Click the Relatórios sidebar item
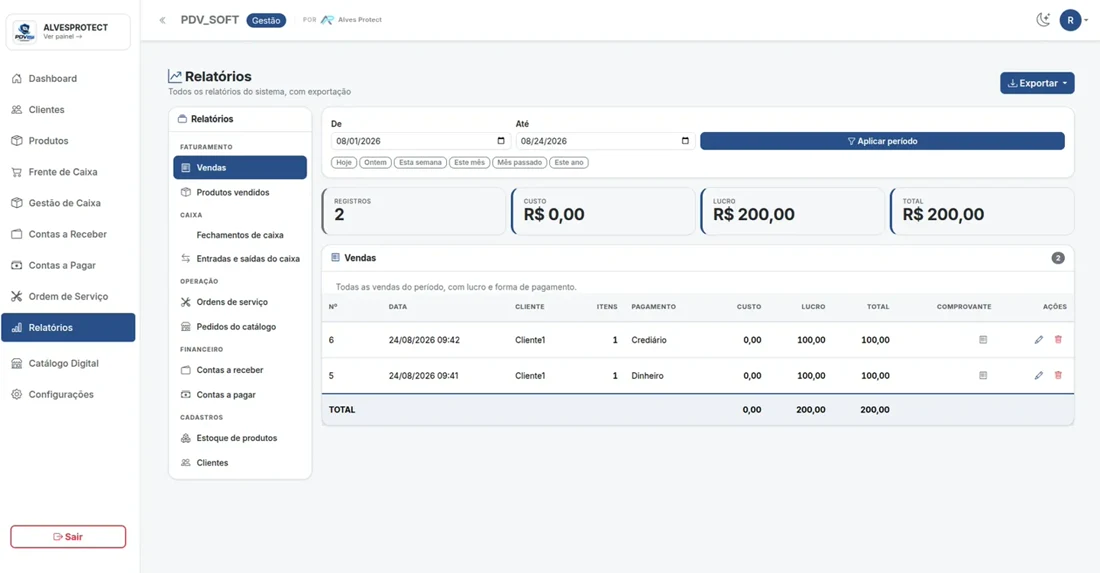This screenshot has height=573, width=1100. pyautogui.click(x=68, y=328)
